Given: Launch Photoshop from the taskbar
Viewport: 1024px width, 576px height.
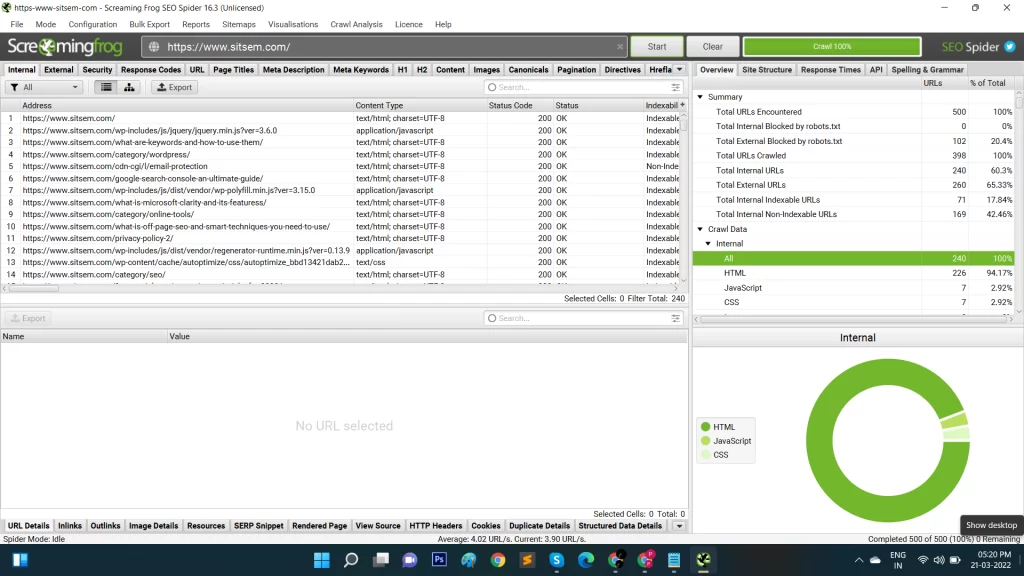Looking at the screenshot, I should [x=440, y=560].
